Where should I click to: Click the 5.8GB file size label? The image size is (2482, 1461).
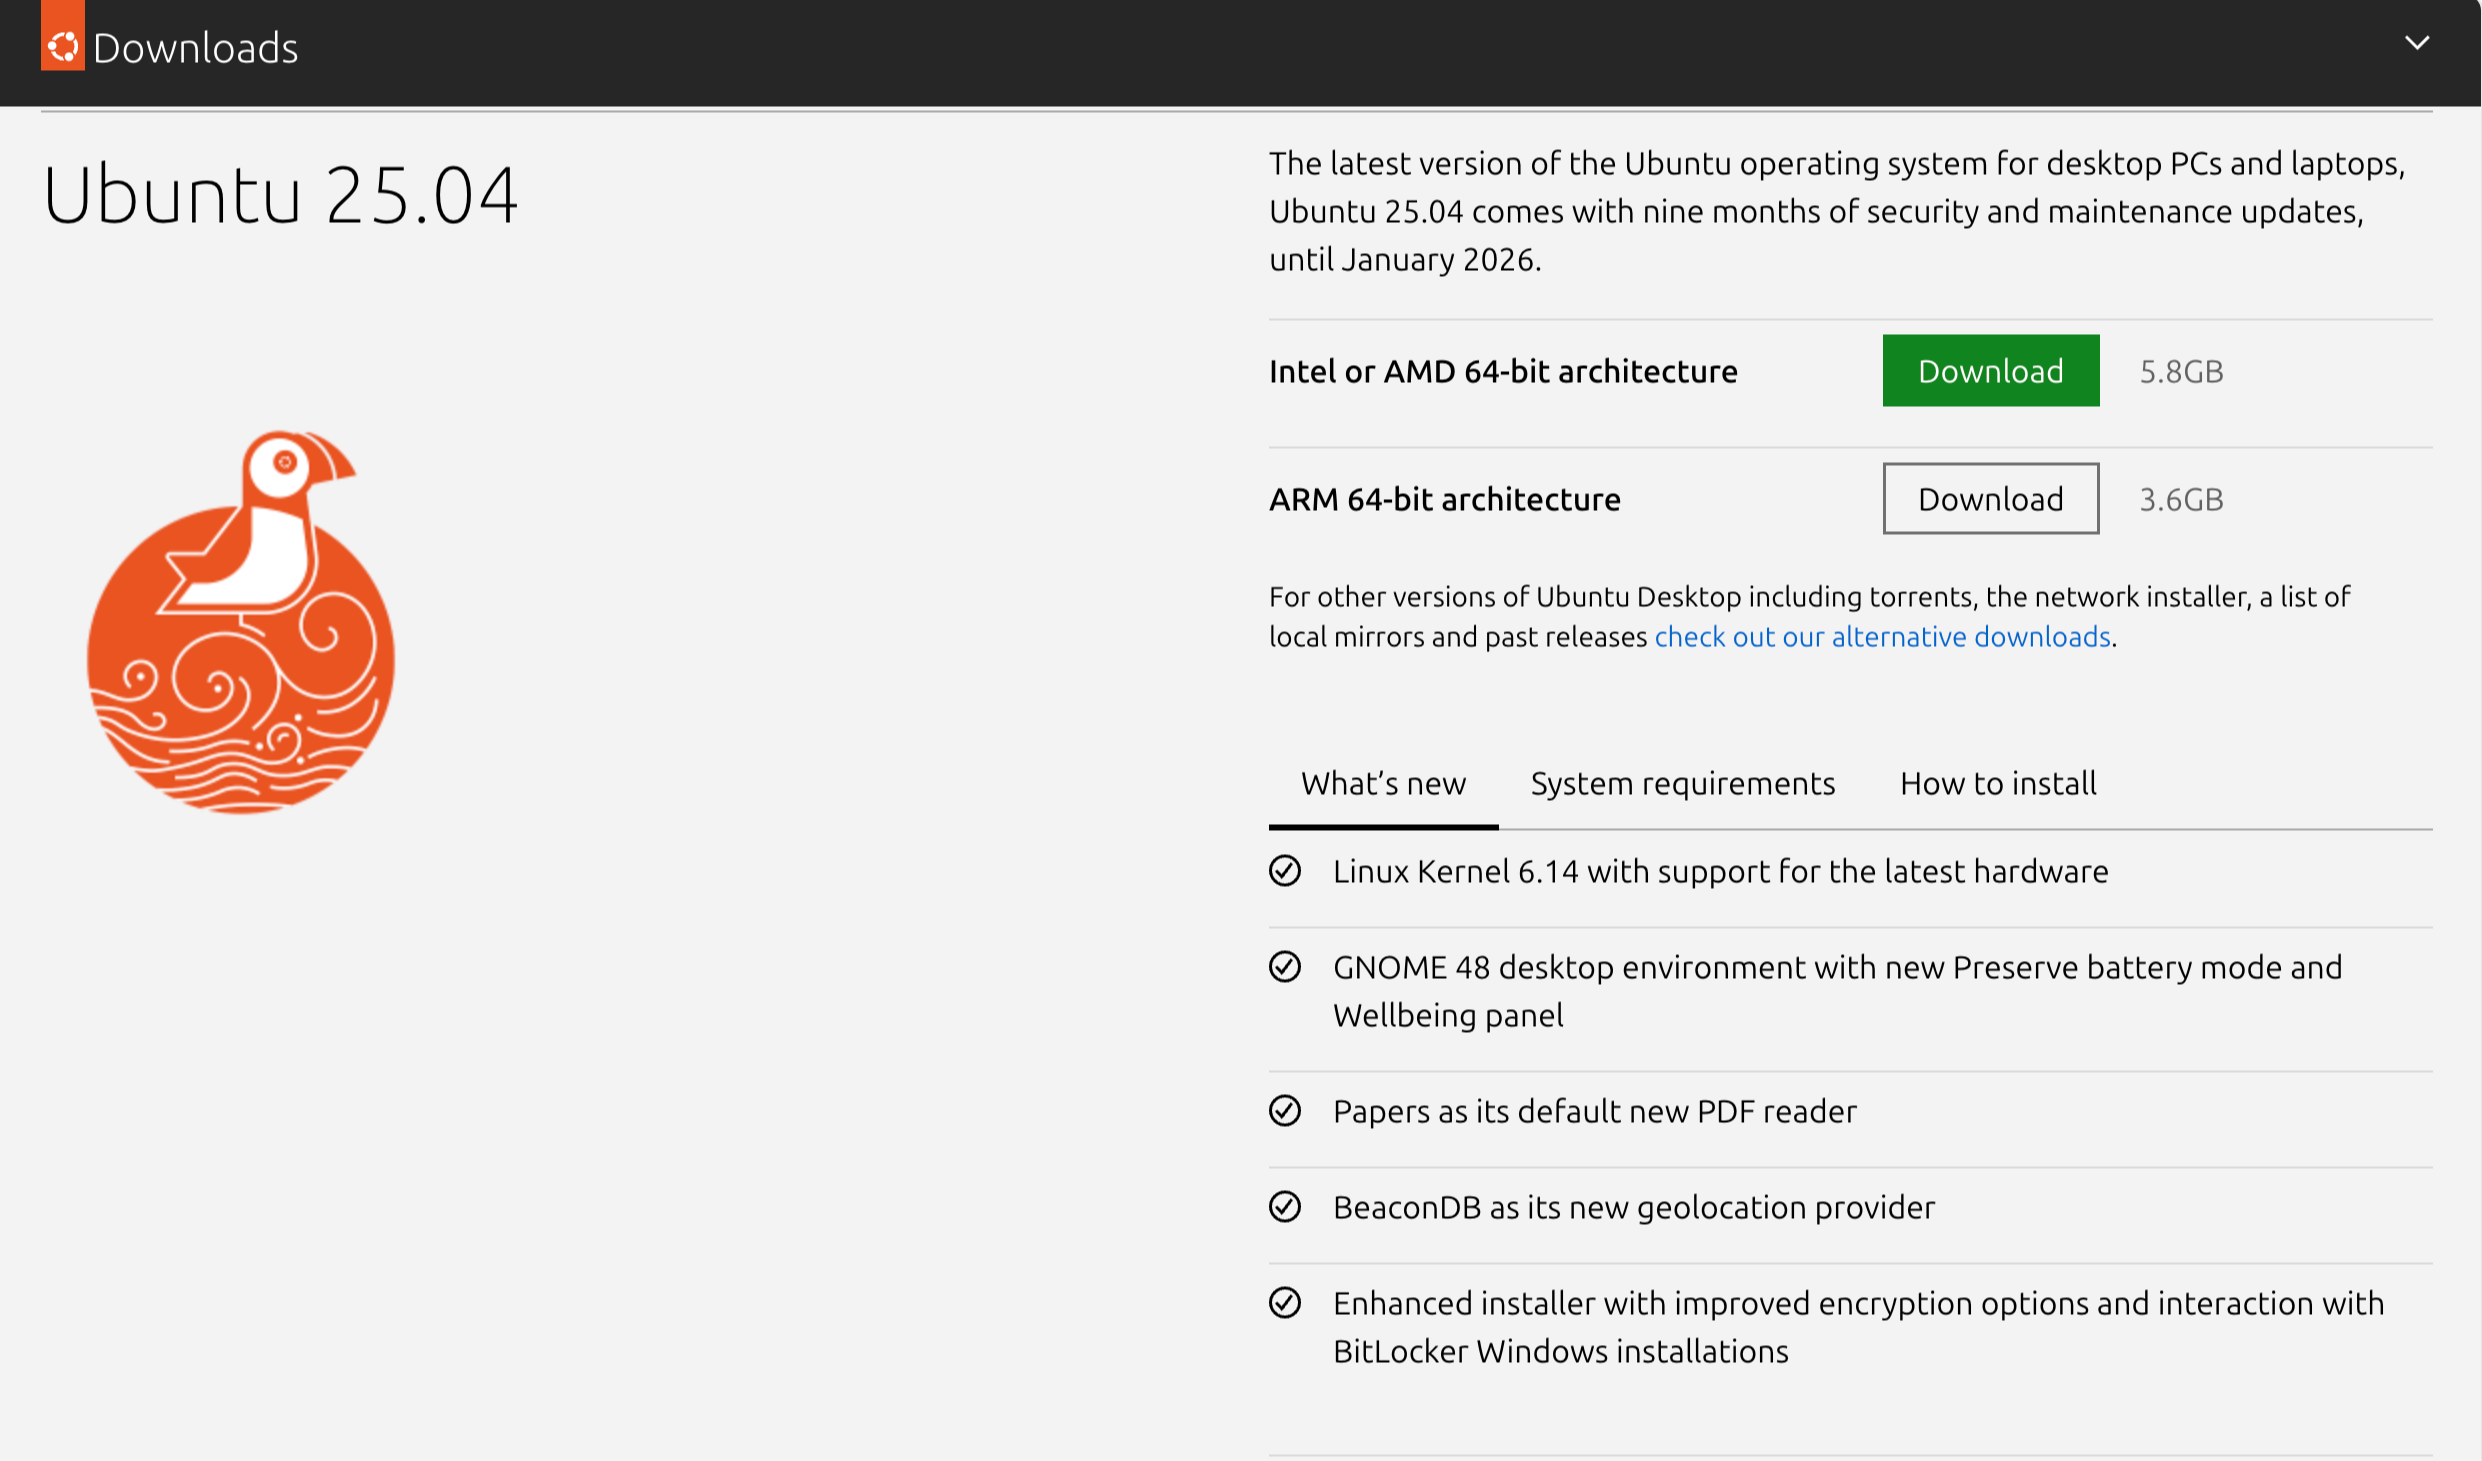[2181, 372]
